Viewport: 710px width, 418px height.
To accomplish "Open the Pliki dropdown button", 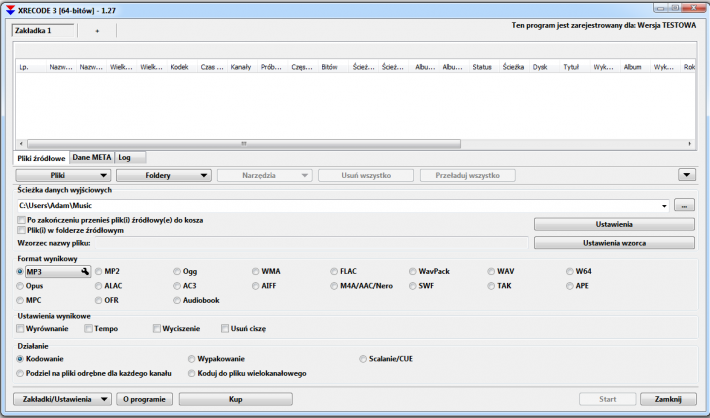I will pos(63,175).
